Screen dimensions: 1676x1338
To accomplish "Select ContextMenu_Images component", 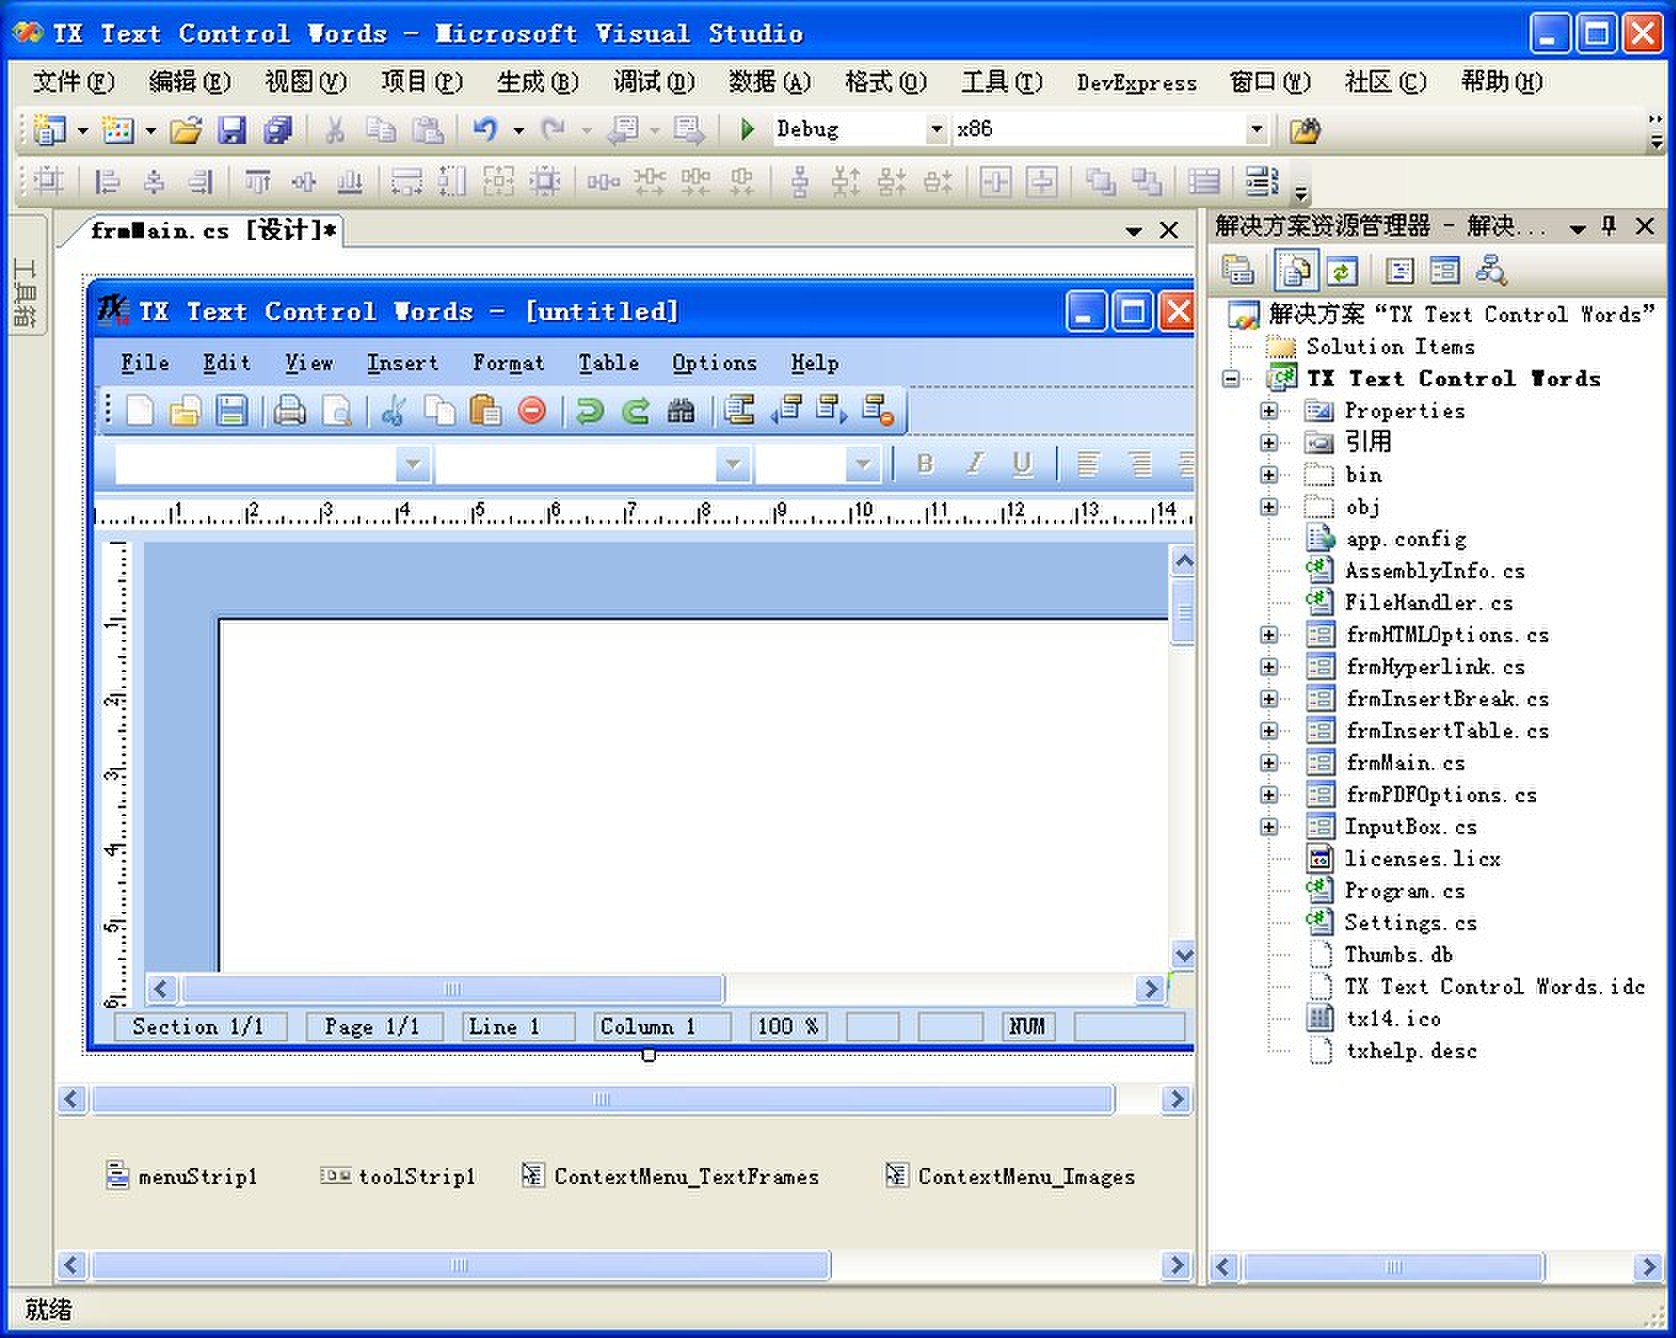I will click(1010, 1176).
